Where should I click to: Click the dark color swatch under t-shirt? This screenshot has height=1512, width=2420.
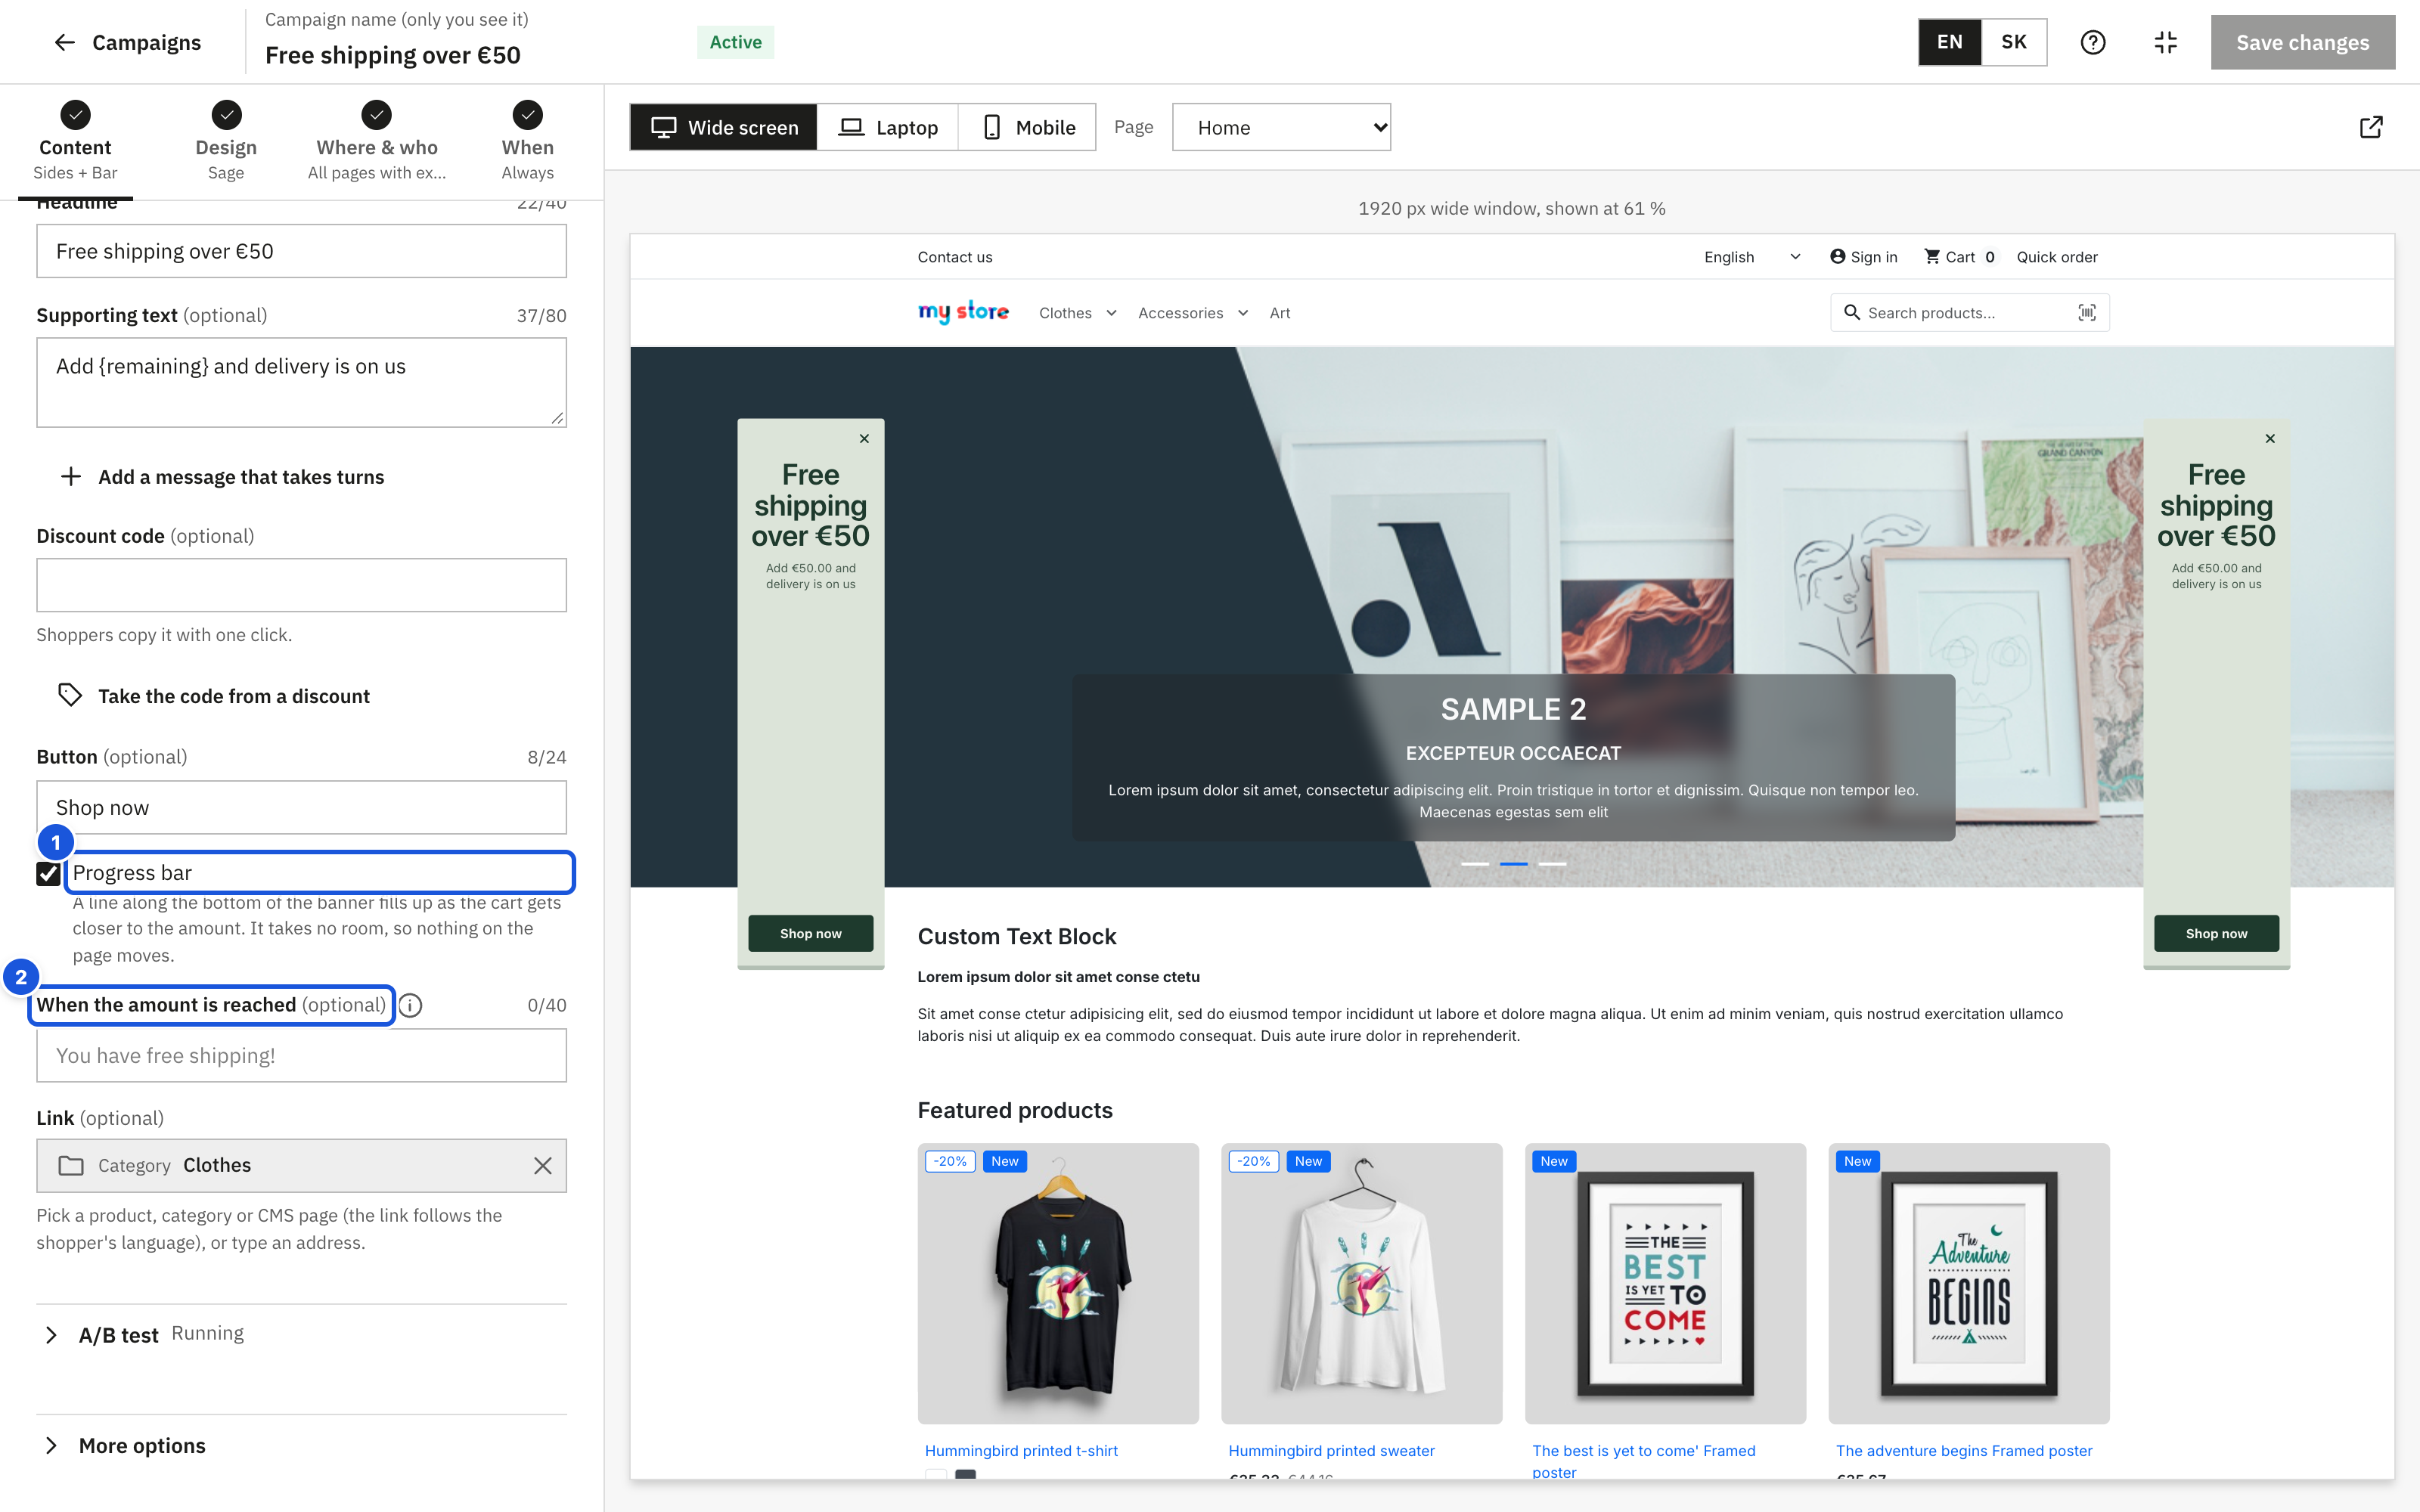pyautogui.click(x=965, y=1475)
